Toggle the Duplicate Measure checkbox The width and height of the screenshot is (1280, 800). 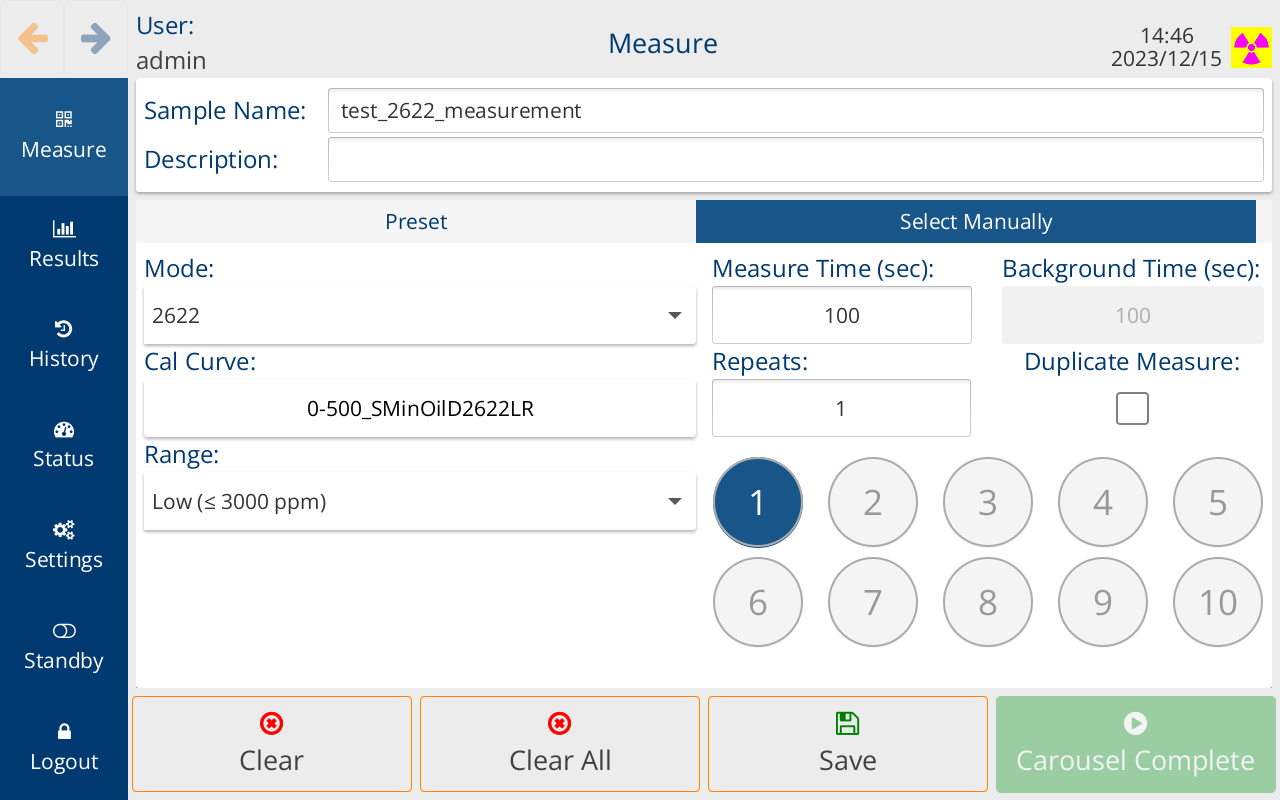(x=1132, y=408)
